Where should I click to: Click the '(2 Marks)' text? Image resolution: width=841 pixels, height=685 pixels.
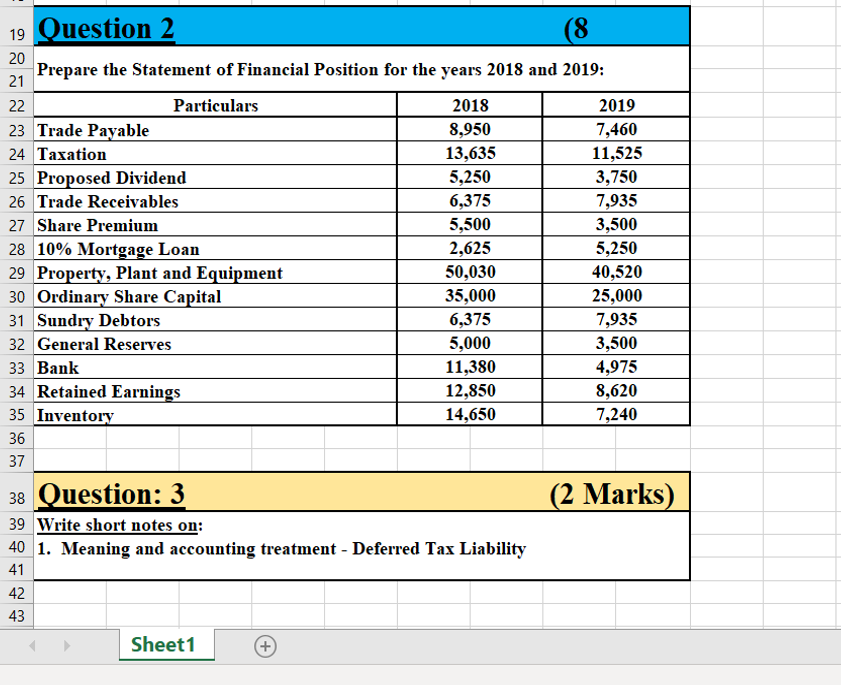coord(612,494)
